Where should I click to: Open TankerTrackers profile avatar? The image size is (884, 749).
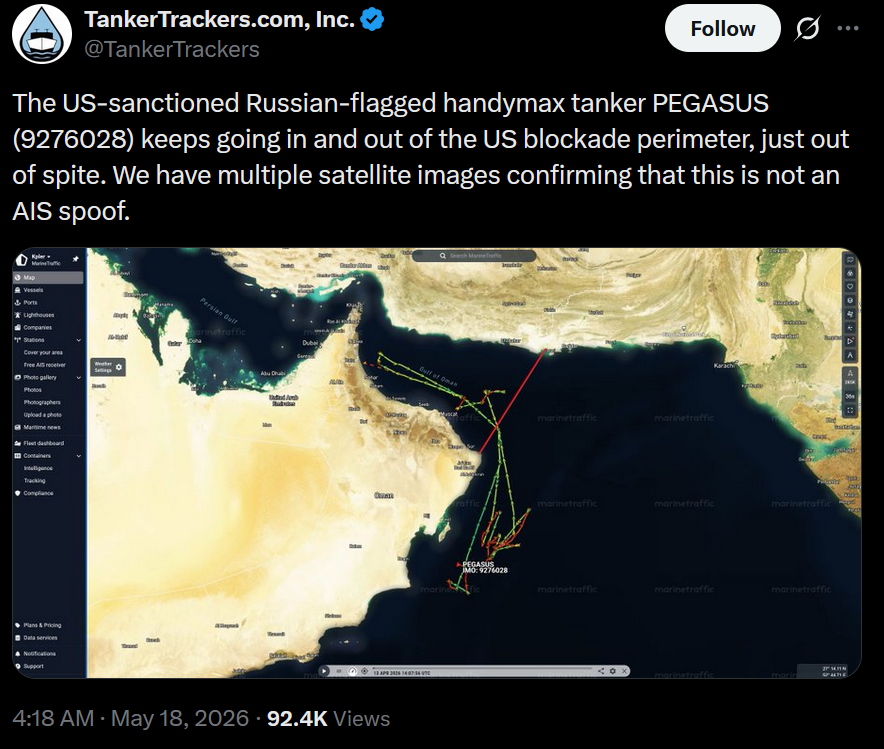click(x=42, y=34)
